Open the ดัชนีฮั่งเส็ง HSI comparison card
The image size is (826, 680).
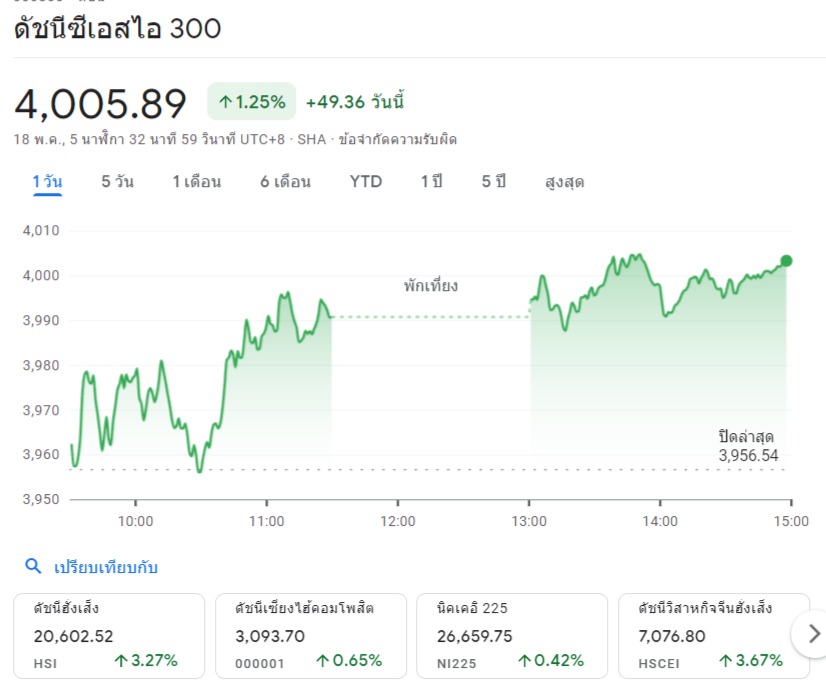tap(108, 634)
